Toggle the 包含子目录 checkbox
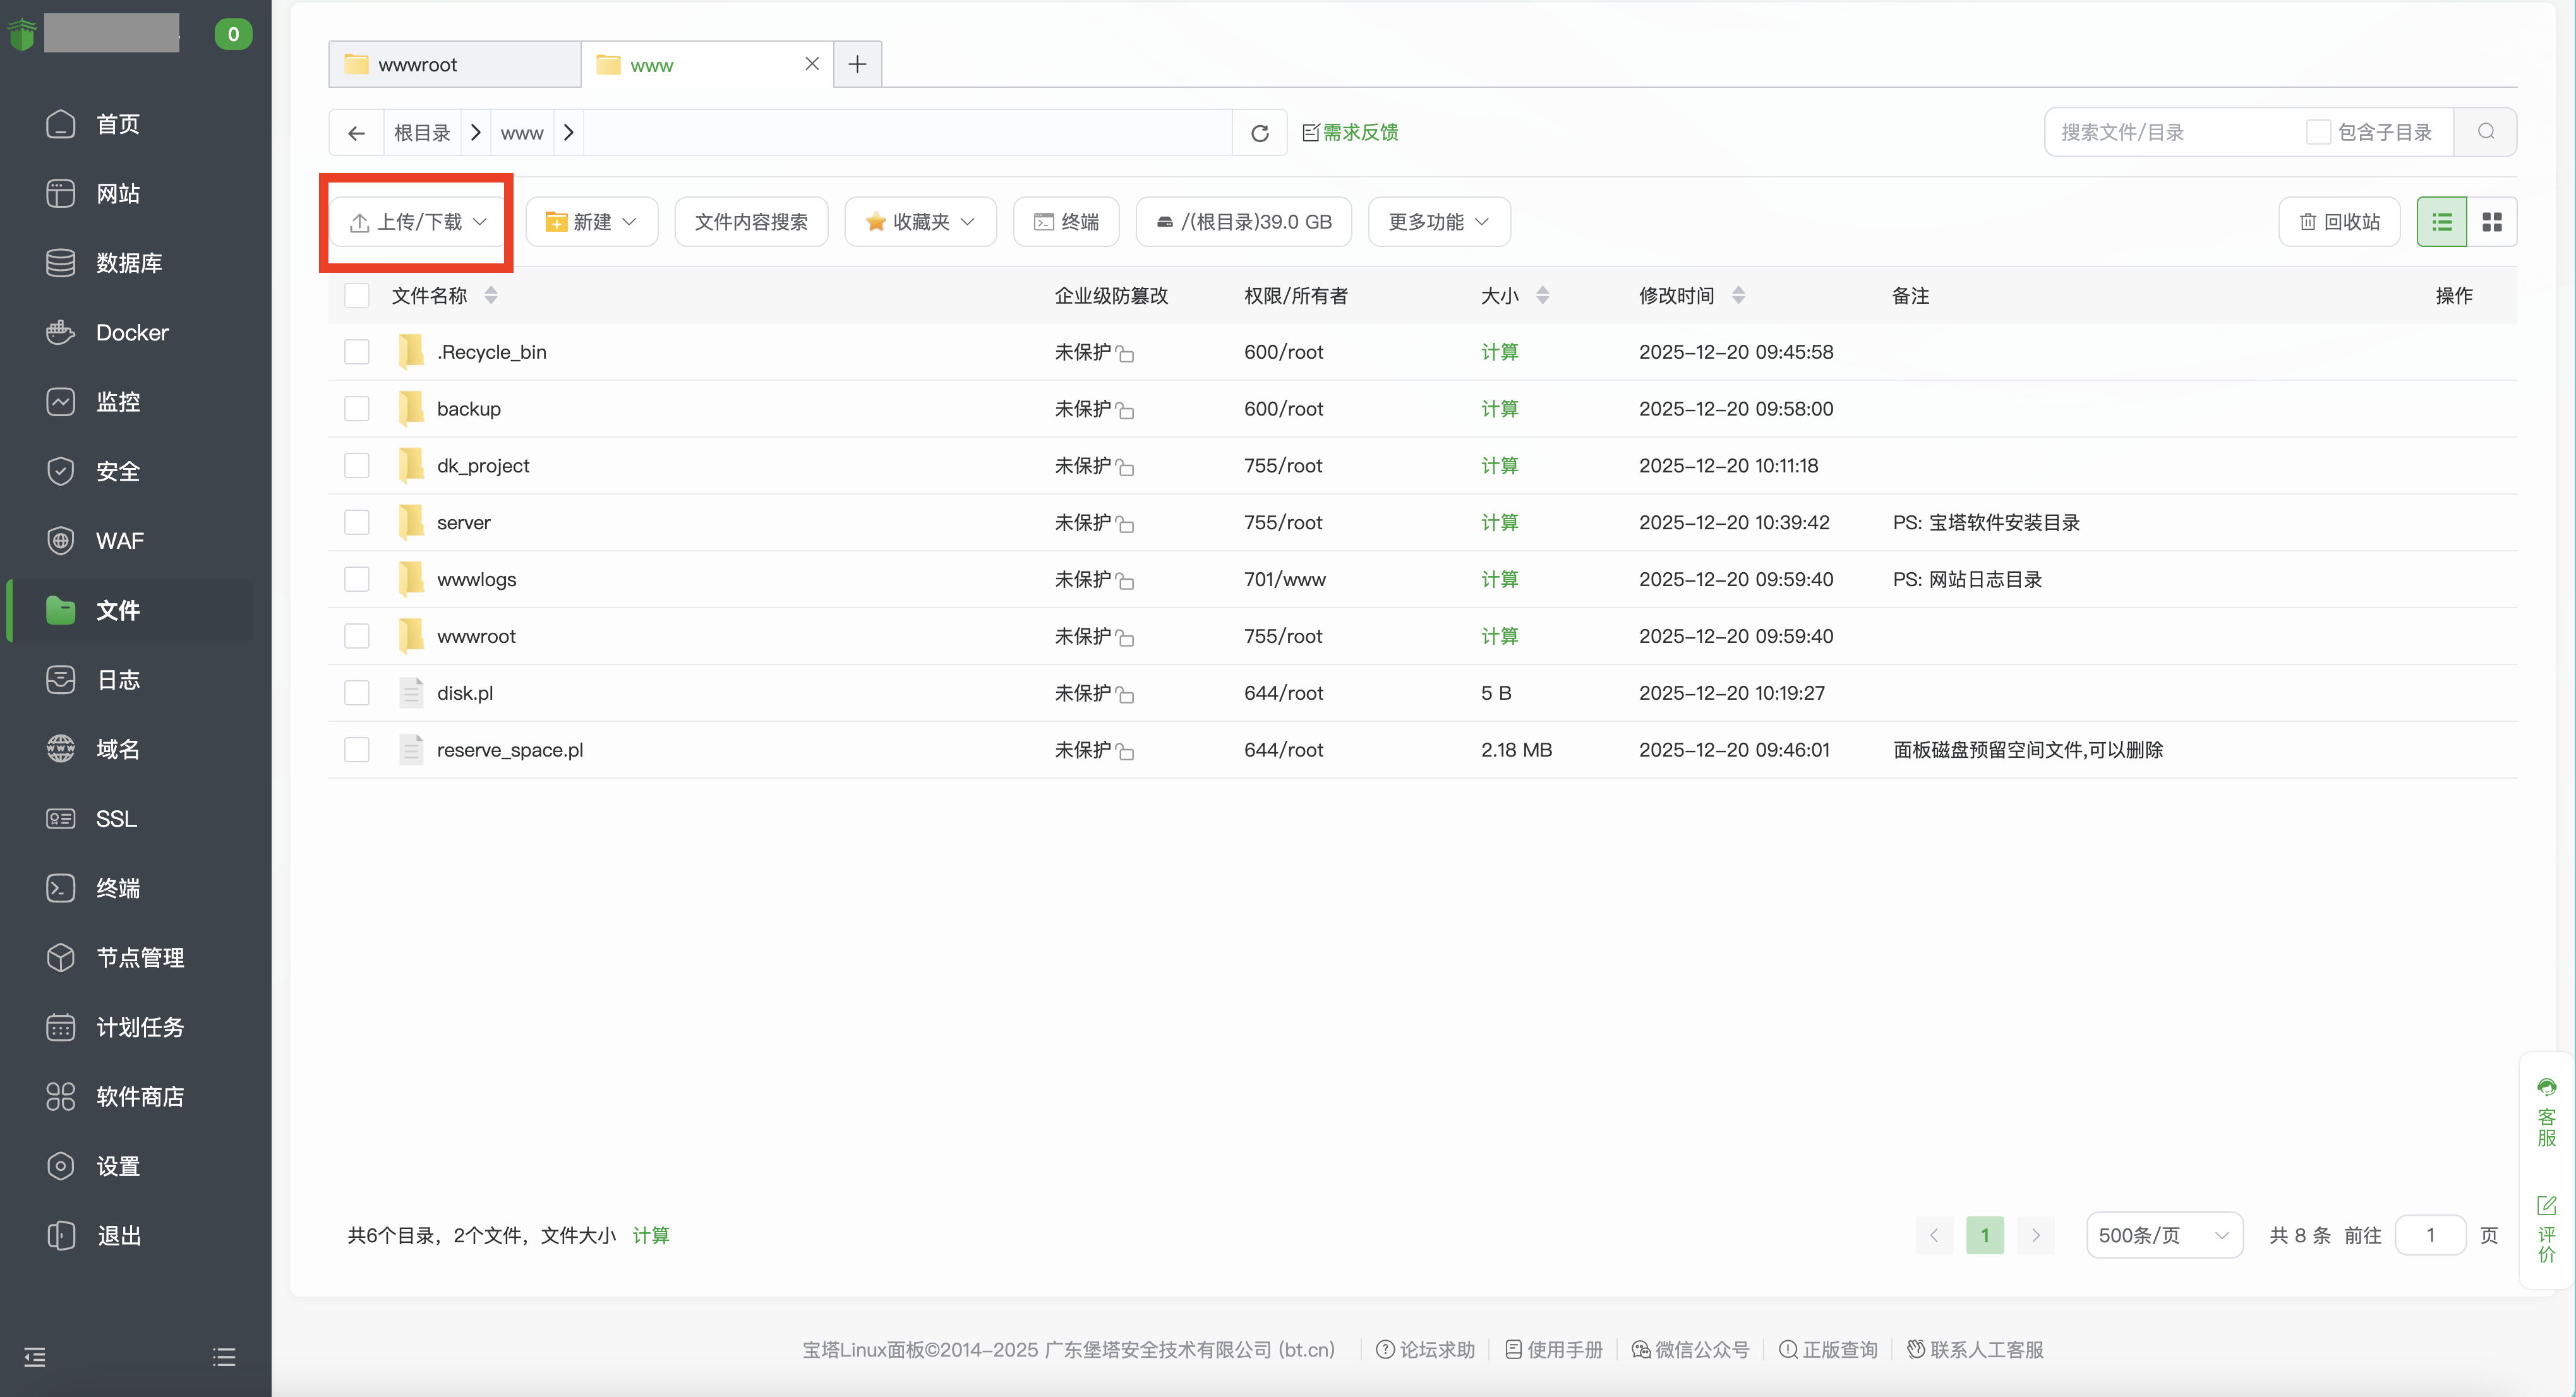Screen dimensions: 2576x1397 click(x=2318, y=132)
